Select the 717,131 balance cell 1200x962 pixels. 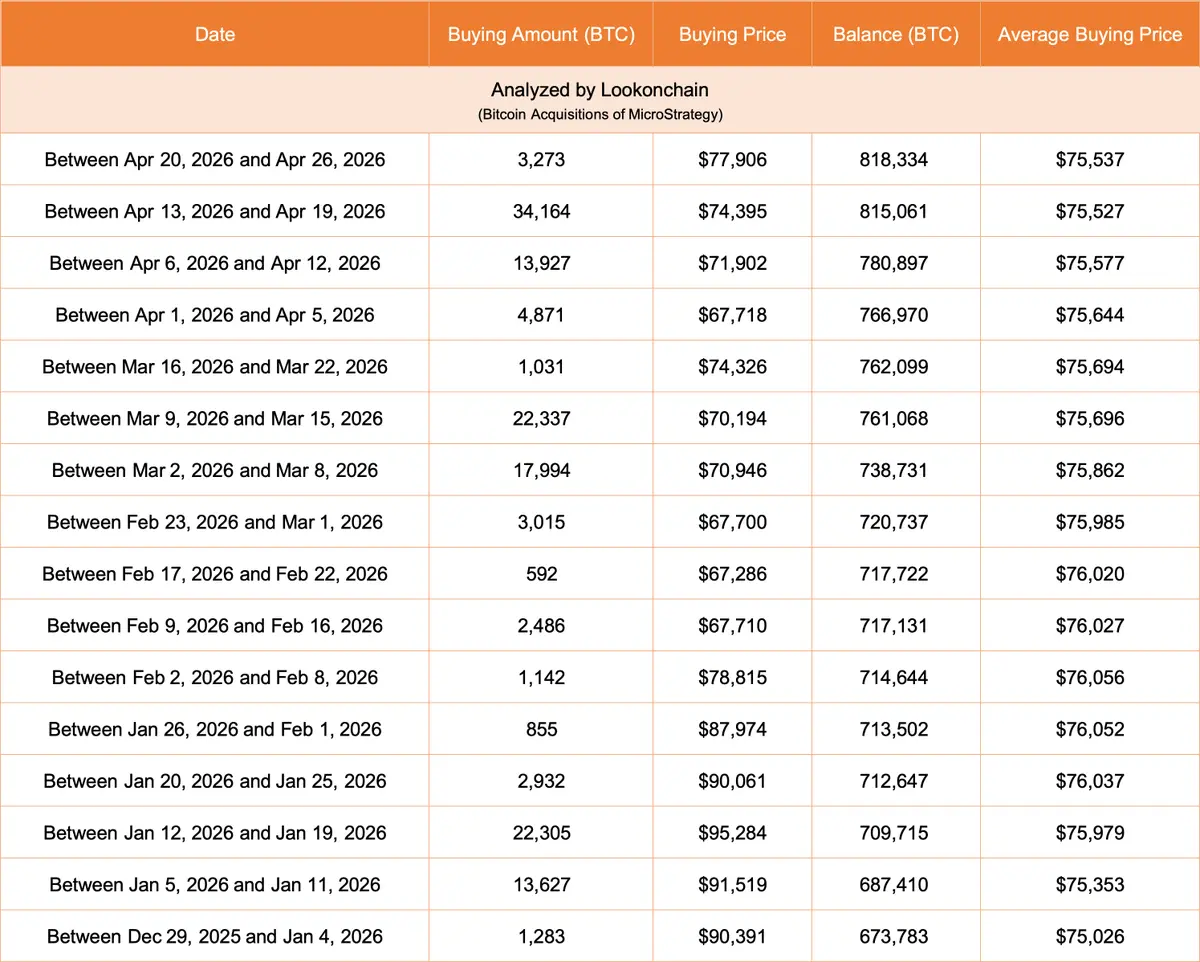pyautogui.click(x=894, y=626)
